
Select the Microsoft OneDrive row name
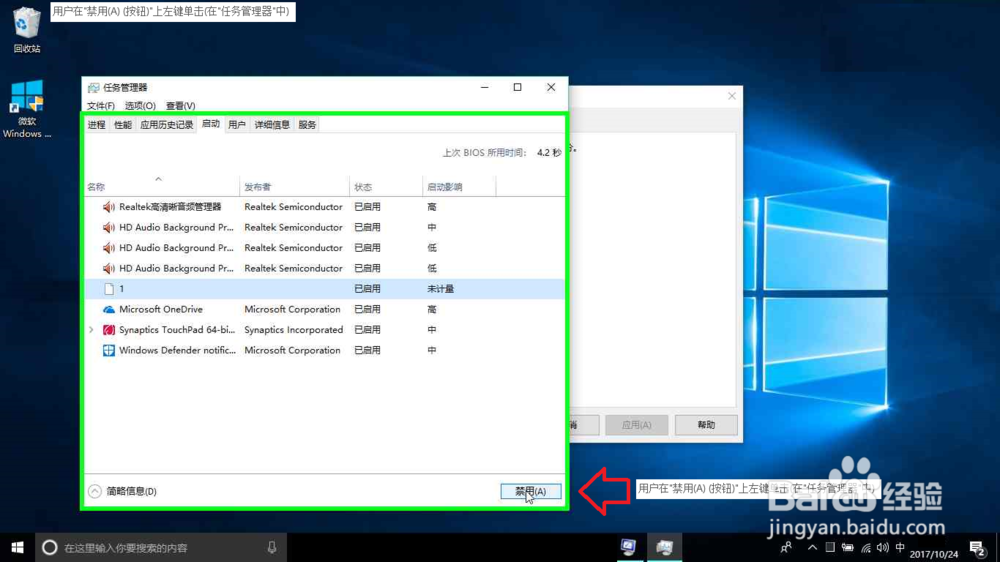161,309
